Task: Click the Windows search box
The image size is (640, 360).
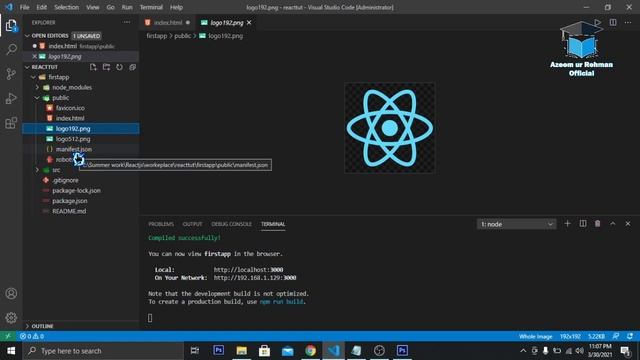Action: (103, 351)
